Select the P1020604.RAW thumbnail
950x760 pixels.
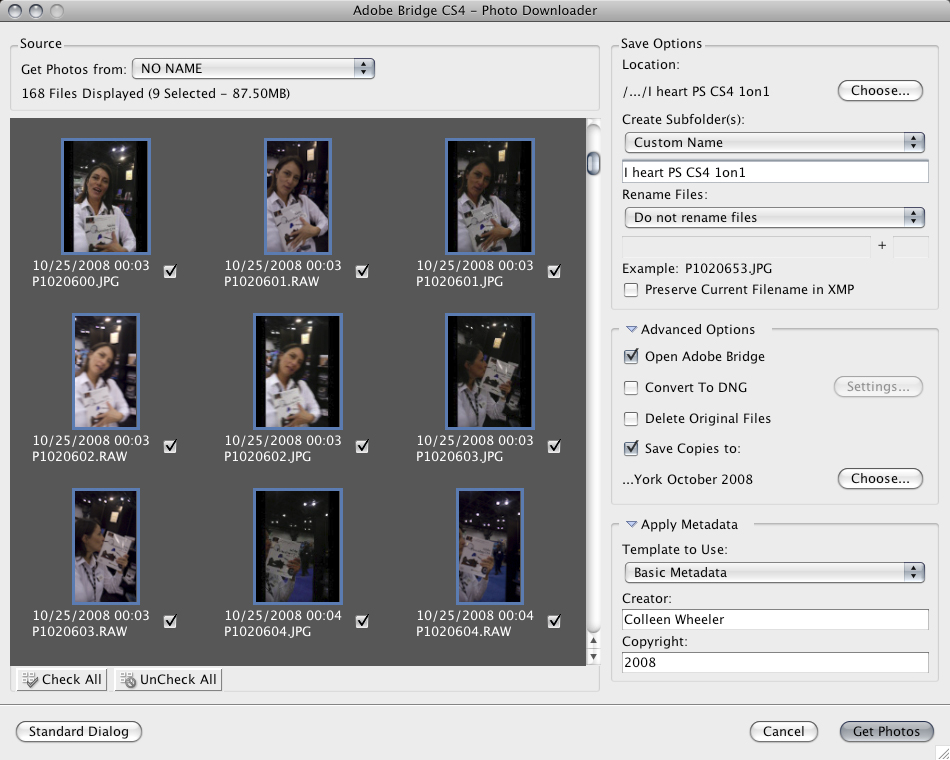(x=490, y=547)
